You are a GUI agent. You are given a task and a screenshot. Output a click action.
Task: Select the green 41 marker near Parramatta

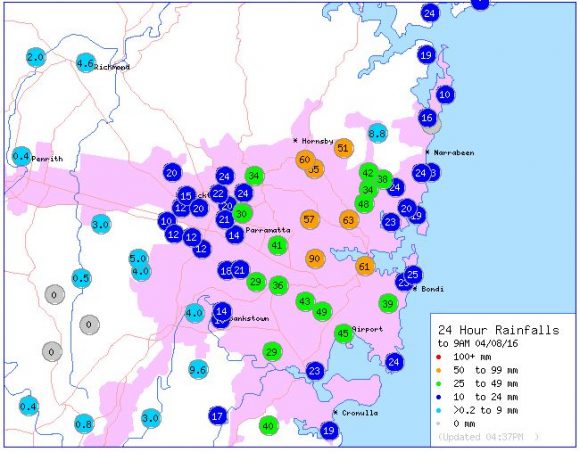277,245
